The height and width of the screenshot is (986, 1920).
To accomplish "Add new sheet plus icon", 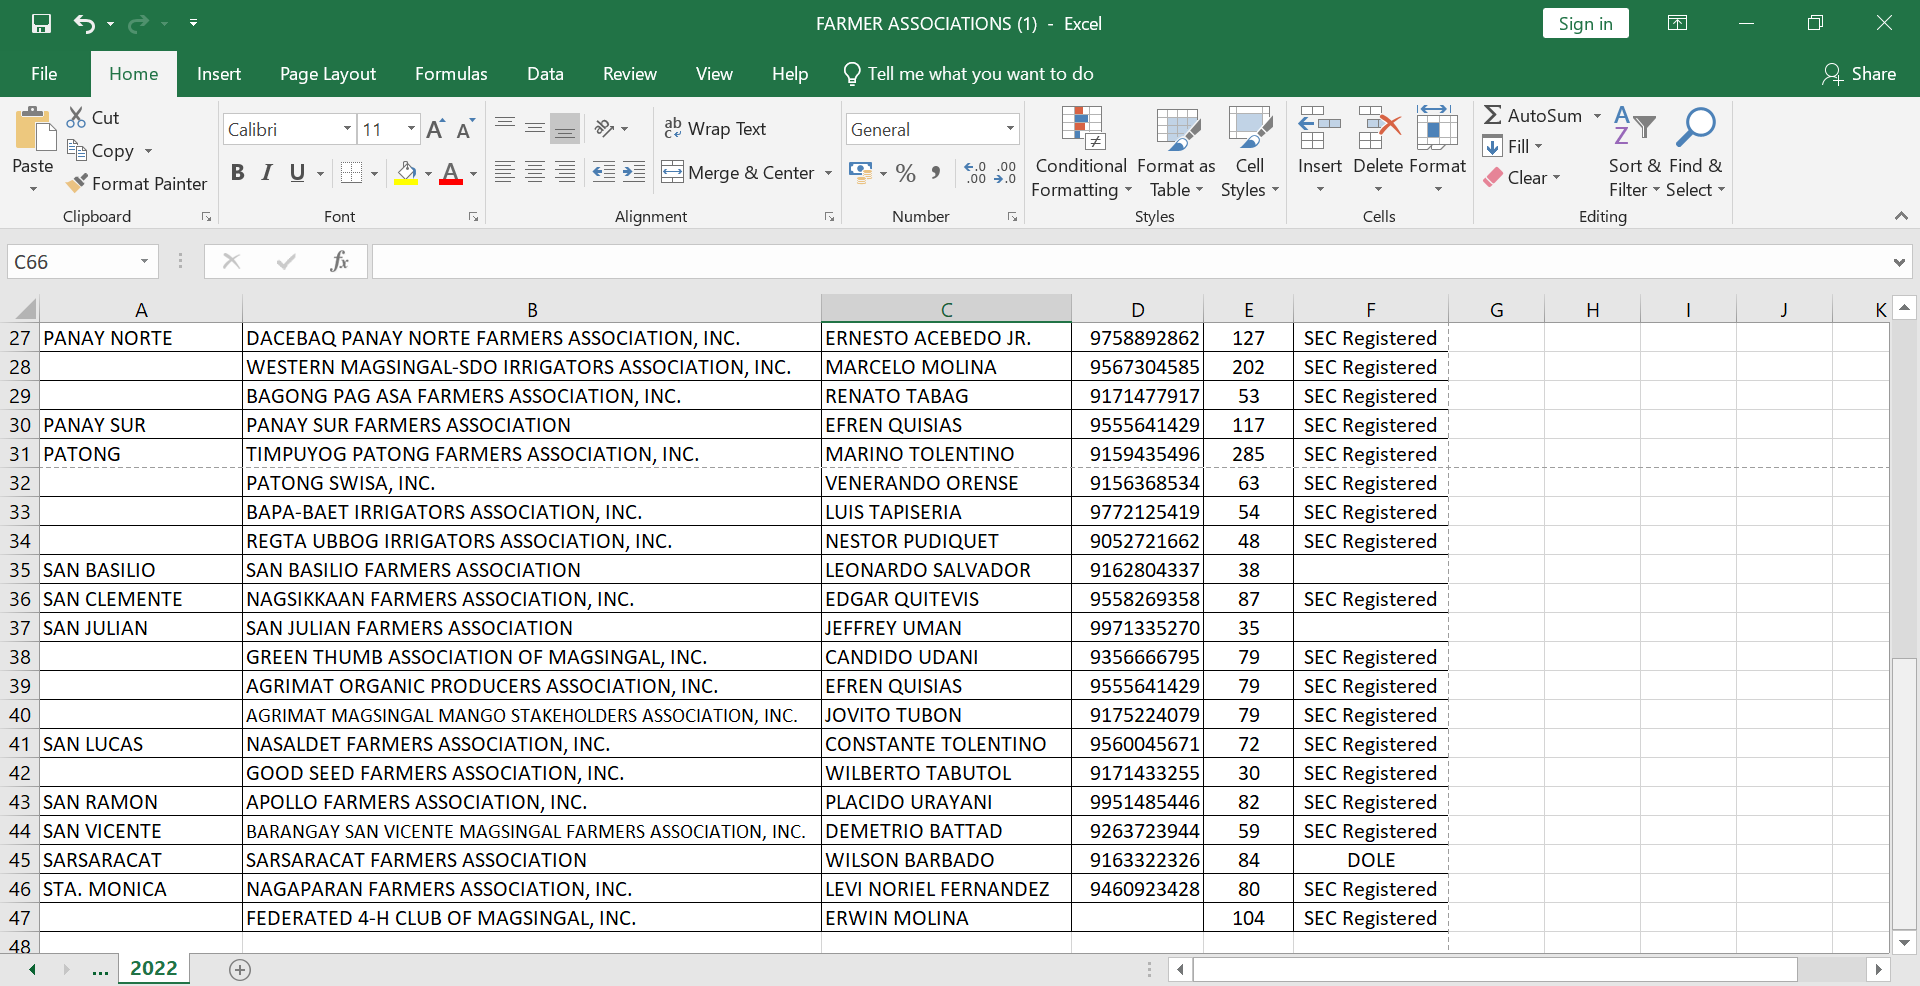I will pos(240,969).
